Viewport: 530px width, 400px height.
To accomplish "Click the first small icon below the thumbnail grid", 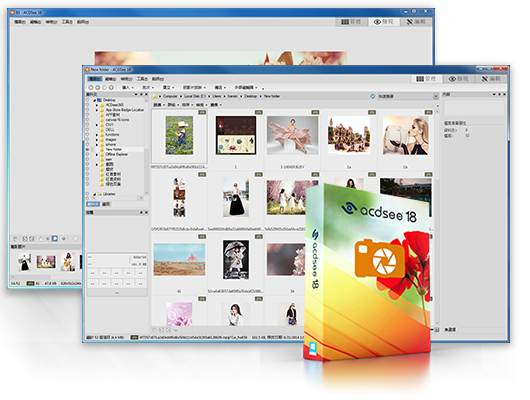I will pyautogui.click(x=154, y=329).
